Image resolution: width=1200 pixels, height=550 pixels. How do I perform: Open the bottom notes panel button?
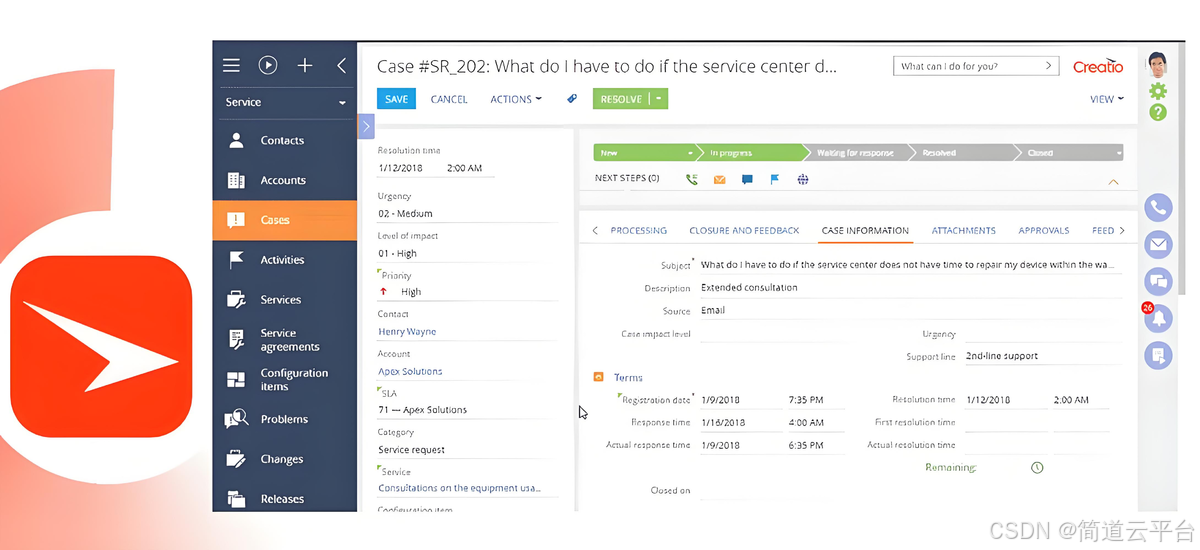coord(1158,354)
